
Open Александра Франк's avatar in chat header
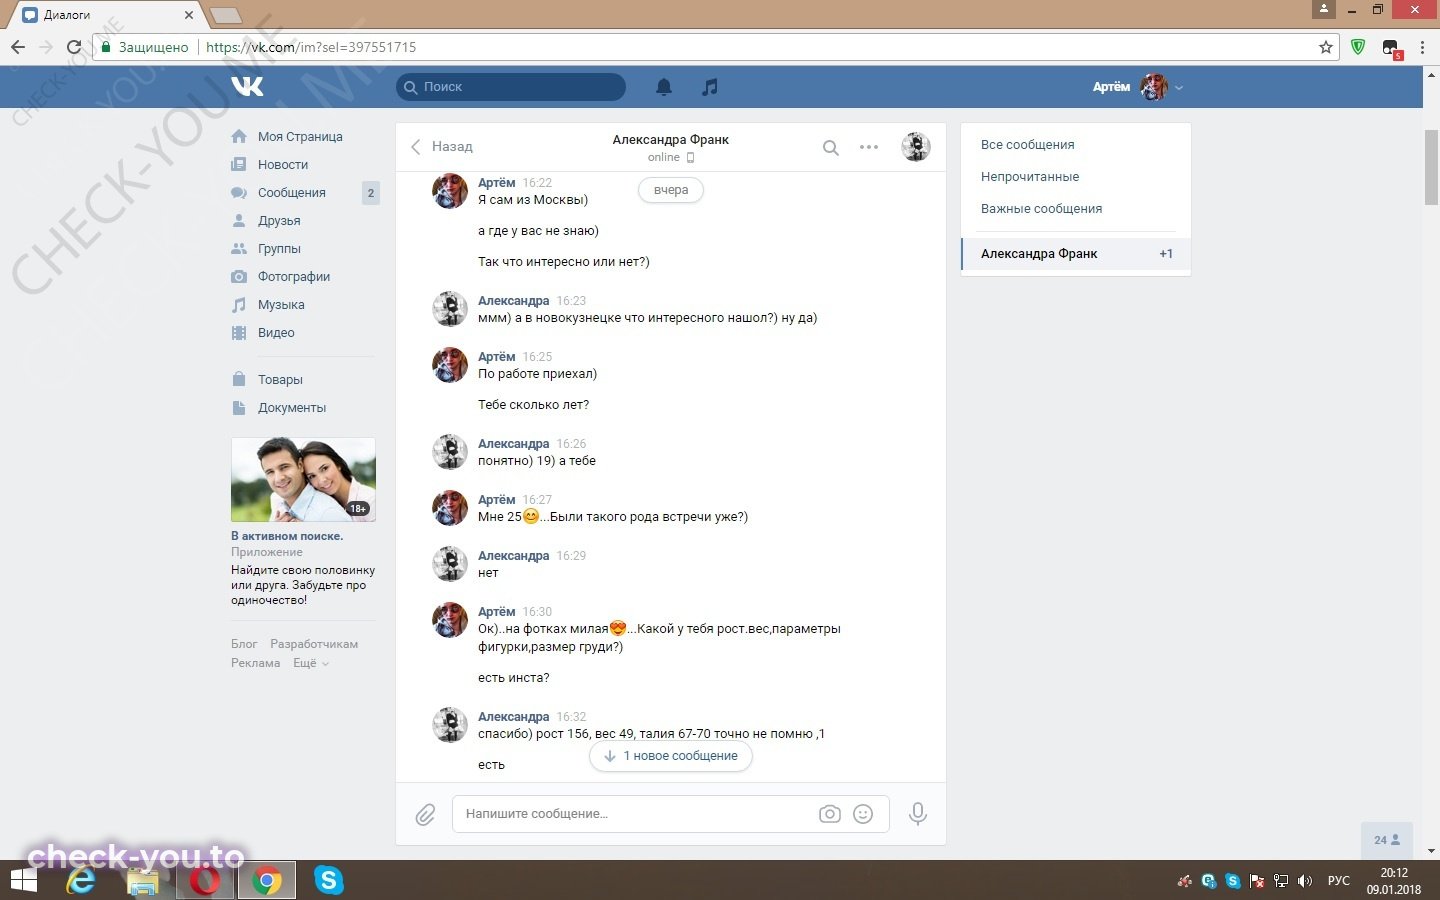[x=916, y=147]
